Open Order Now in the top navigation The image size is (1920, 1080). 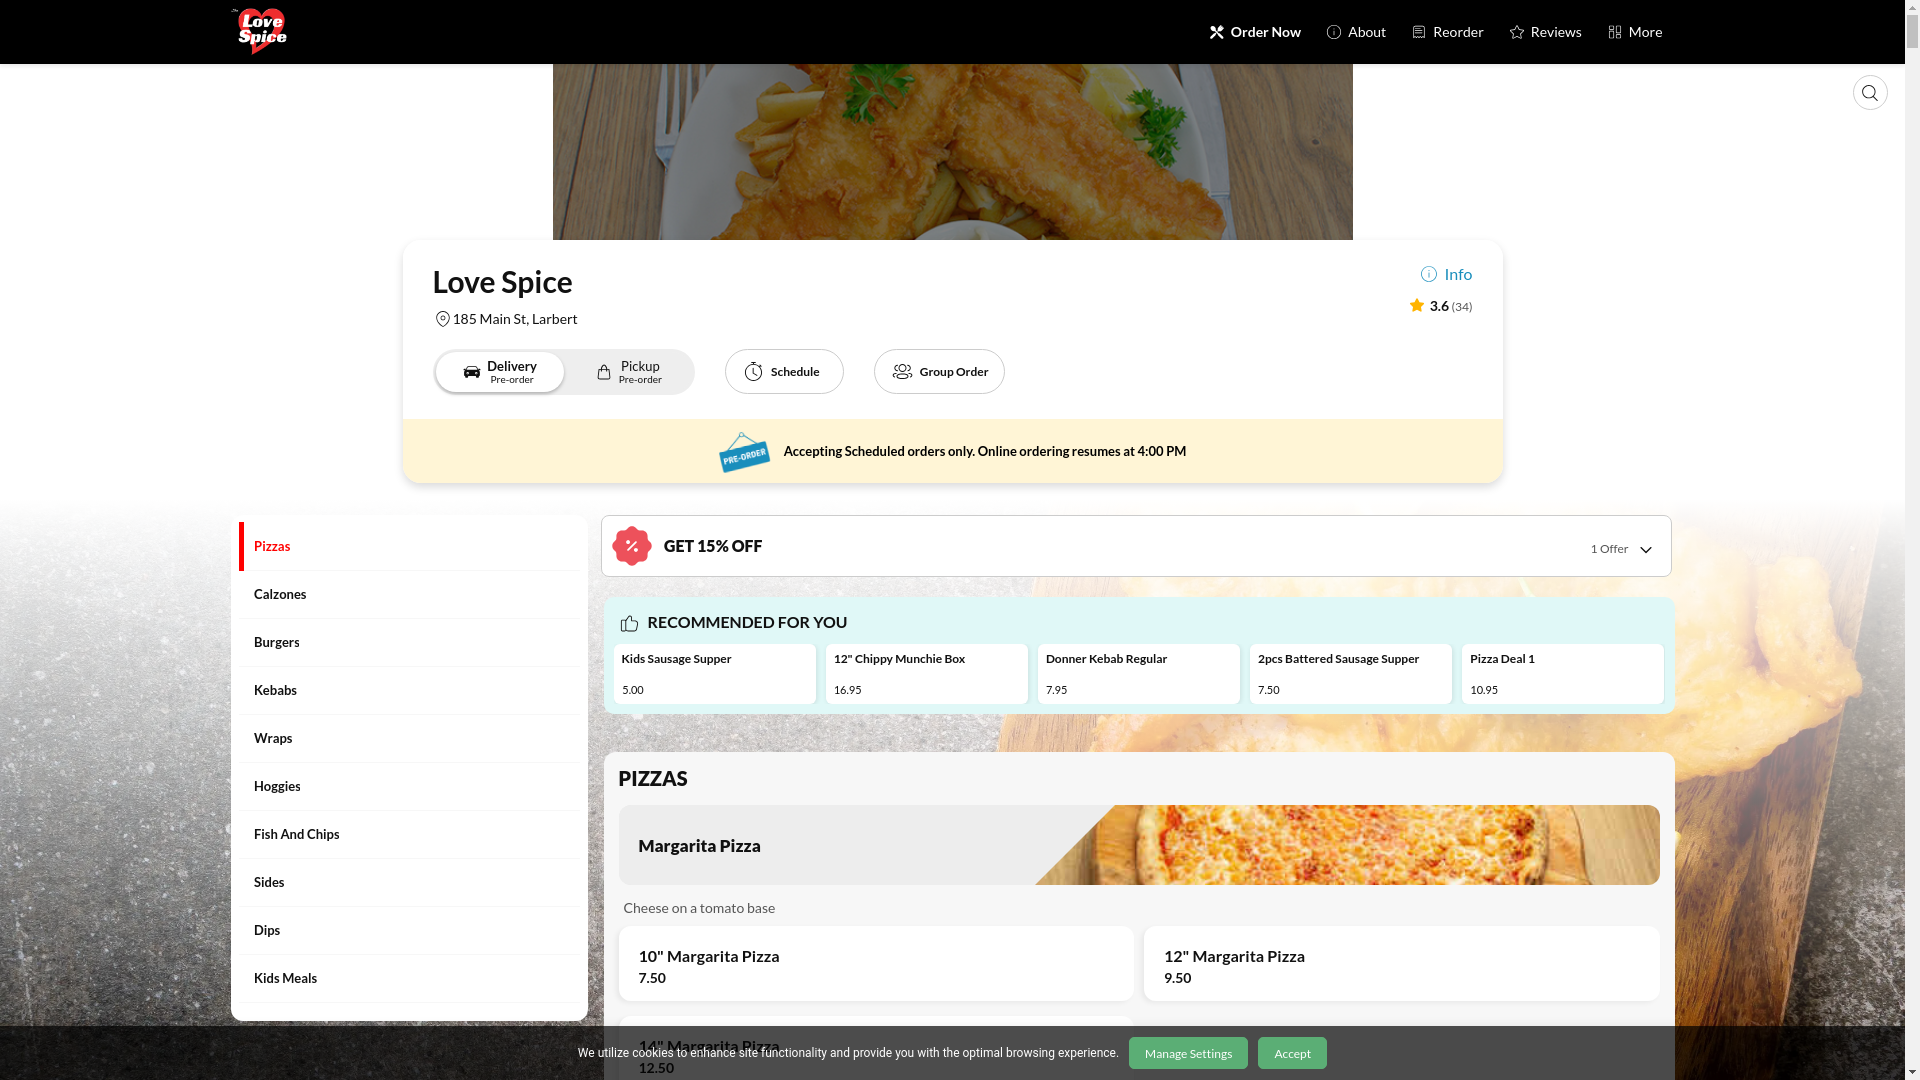coord(1255,32)
